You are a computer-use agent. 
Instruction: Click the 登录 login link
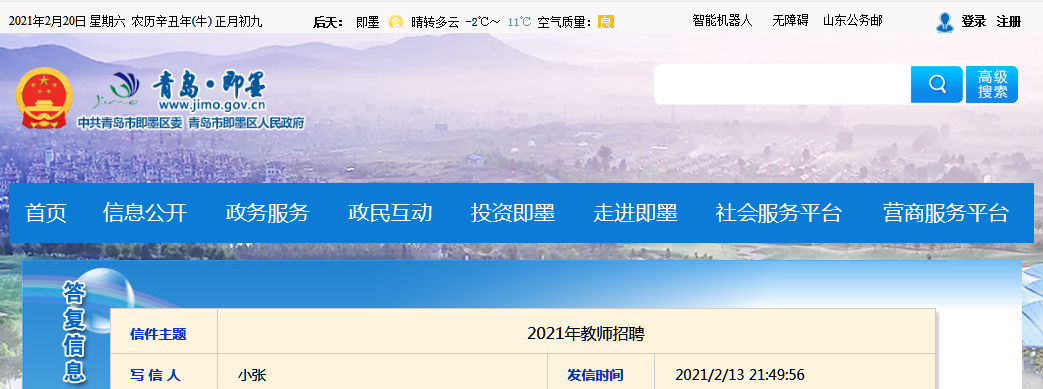[x=973, y=22]
